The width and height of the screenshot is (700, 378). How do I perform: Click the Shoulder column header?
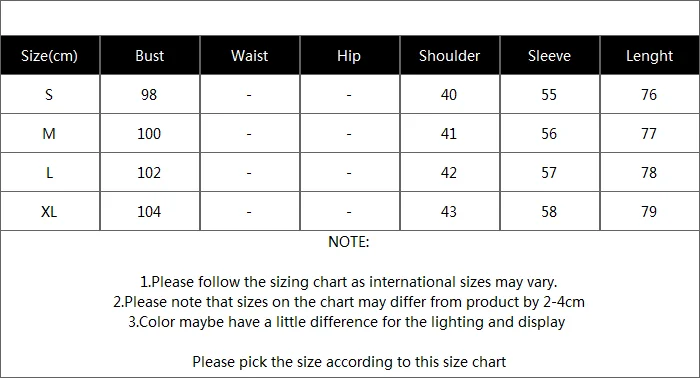[x=450, y=55]
